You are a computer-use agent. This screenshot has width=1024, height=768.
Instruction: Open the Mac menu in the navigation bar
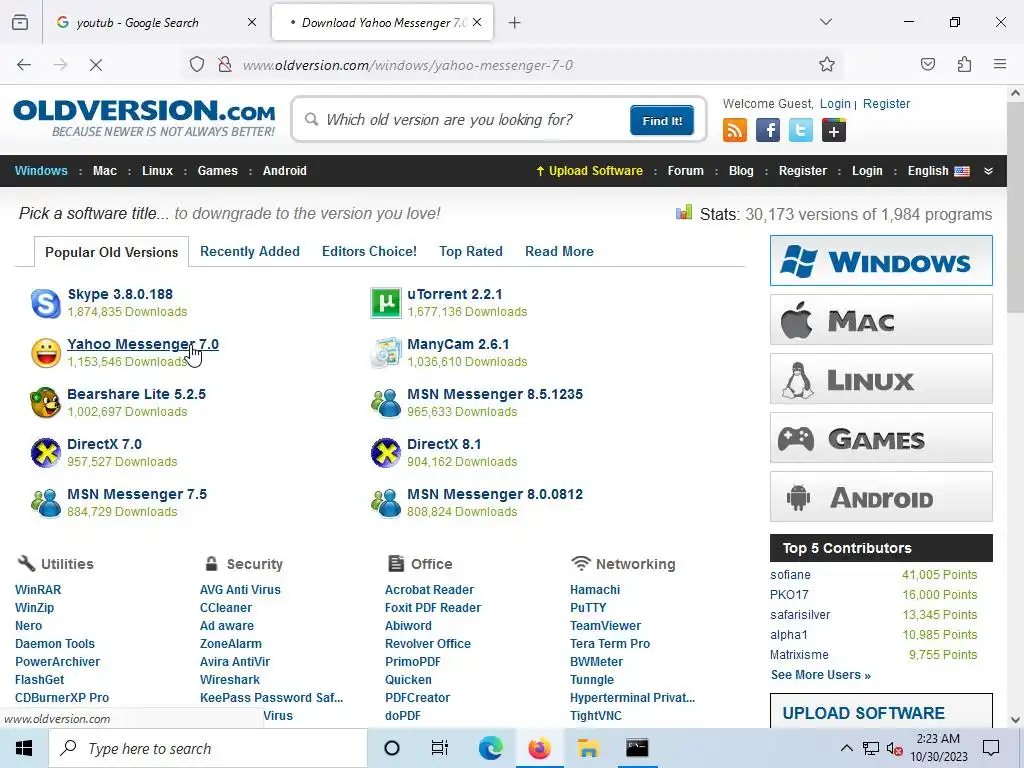[104, 171]
